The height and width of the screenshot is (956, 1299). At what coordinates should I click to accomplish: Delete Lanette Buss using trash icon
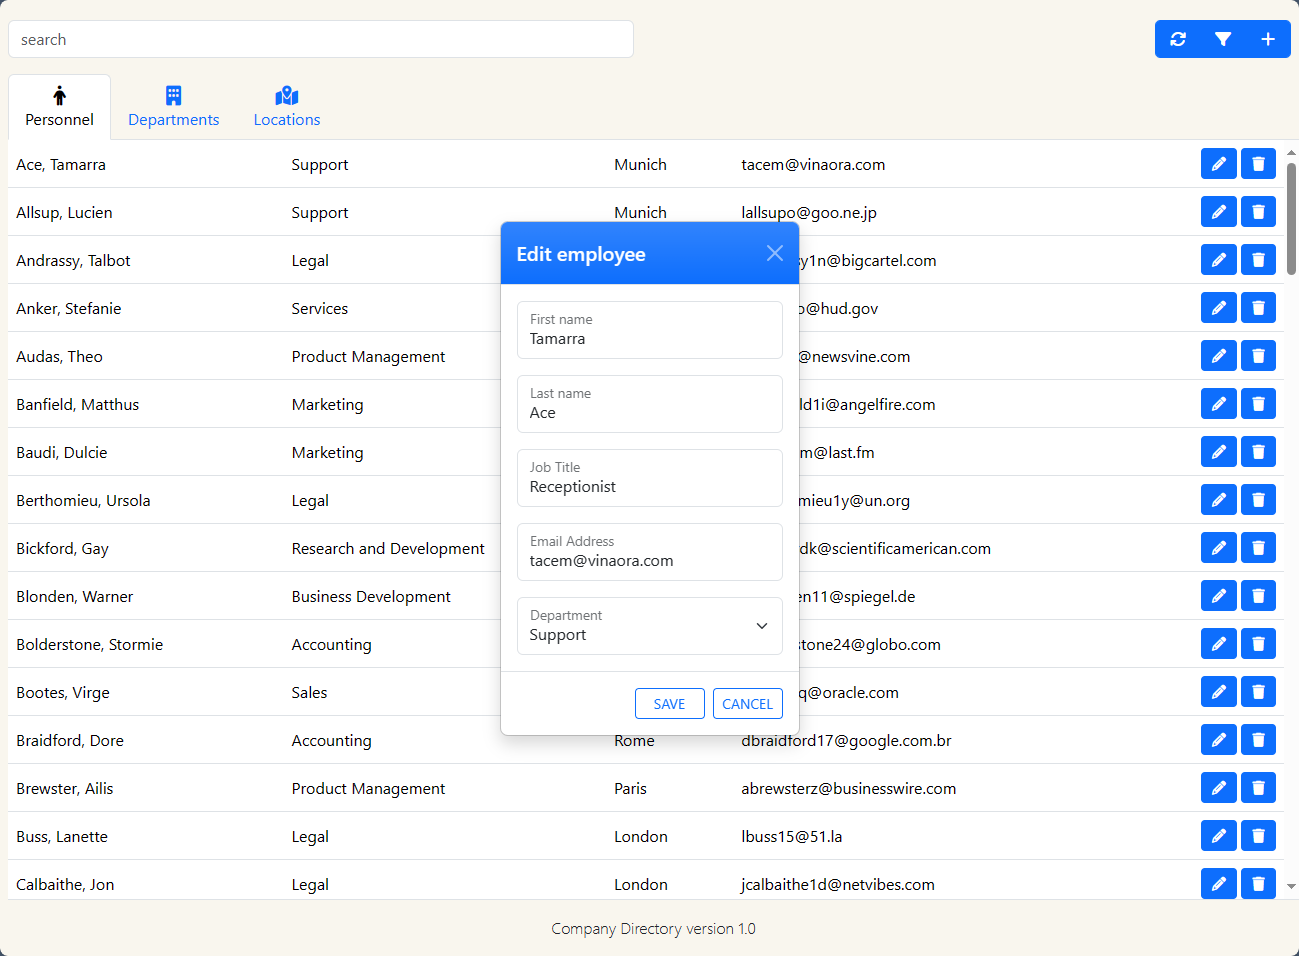point(1258,836)
